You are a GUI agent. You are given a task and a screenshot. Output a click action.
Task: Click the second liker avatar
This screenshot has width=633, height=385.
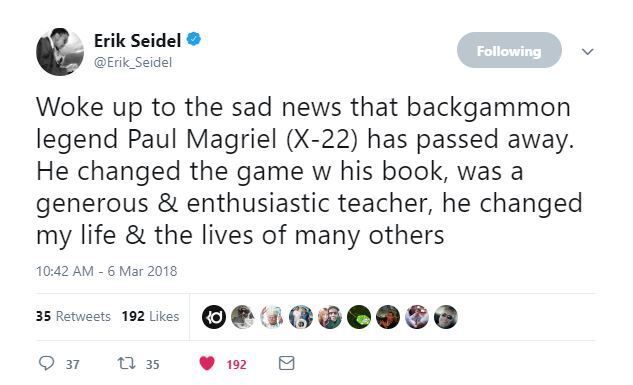[243, 317]
